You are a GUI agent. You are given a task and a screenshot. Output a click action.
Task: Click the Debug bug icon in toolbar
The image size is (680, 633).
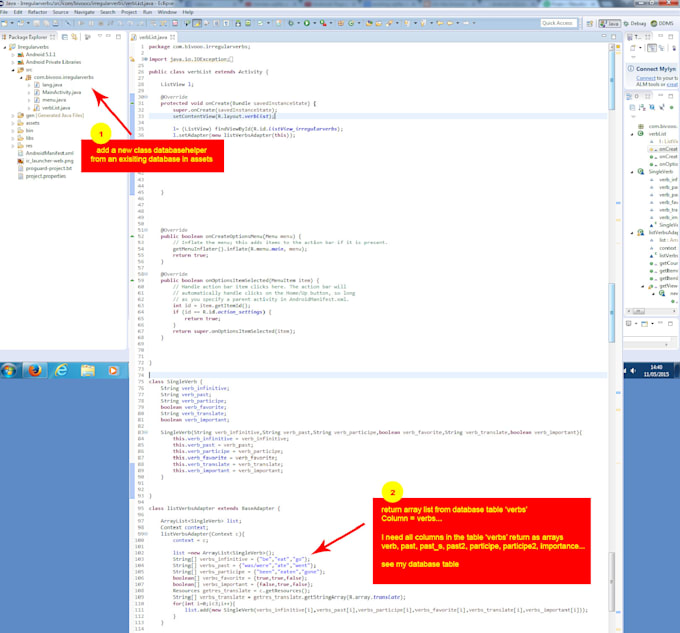(291, 23)
